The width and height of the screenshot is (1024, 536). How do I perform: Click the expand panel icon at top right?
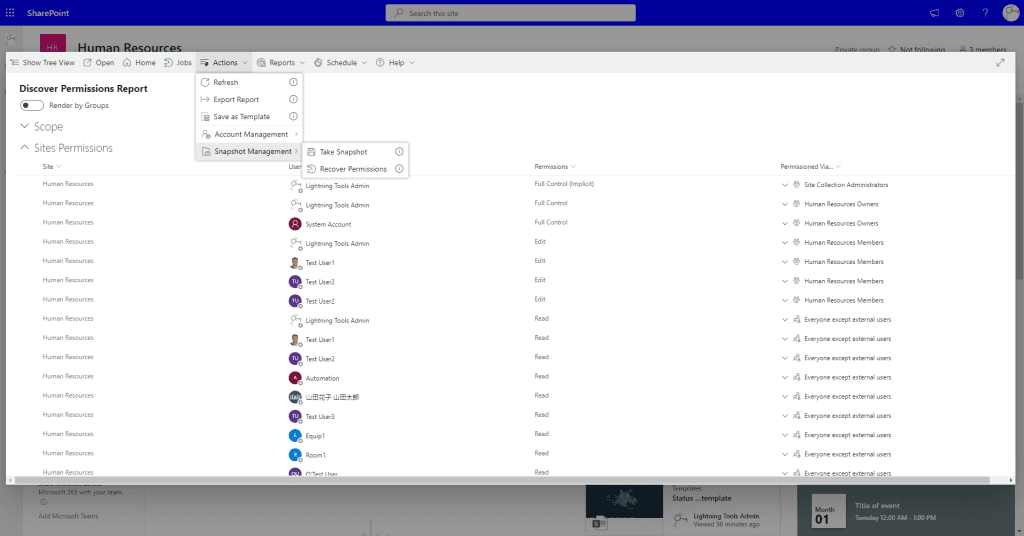[1001, 63]
